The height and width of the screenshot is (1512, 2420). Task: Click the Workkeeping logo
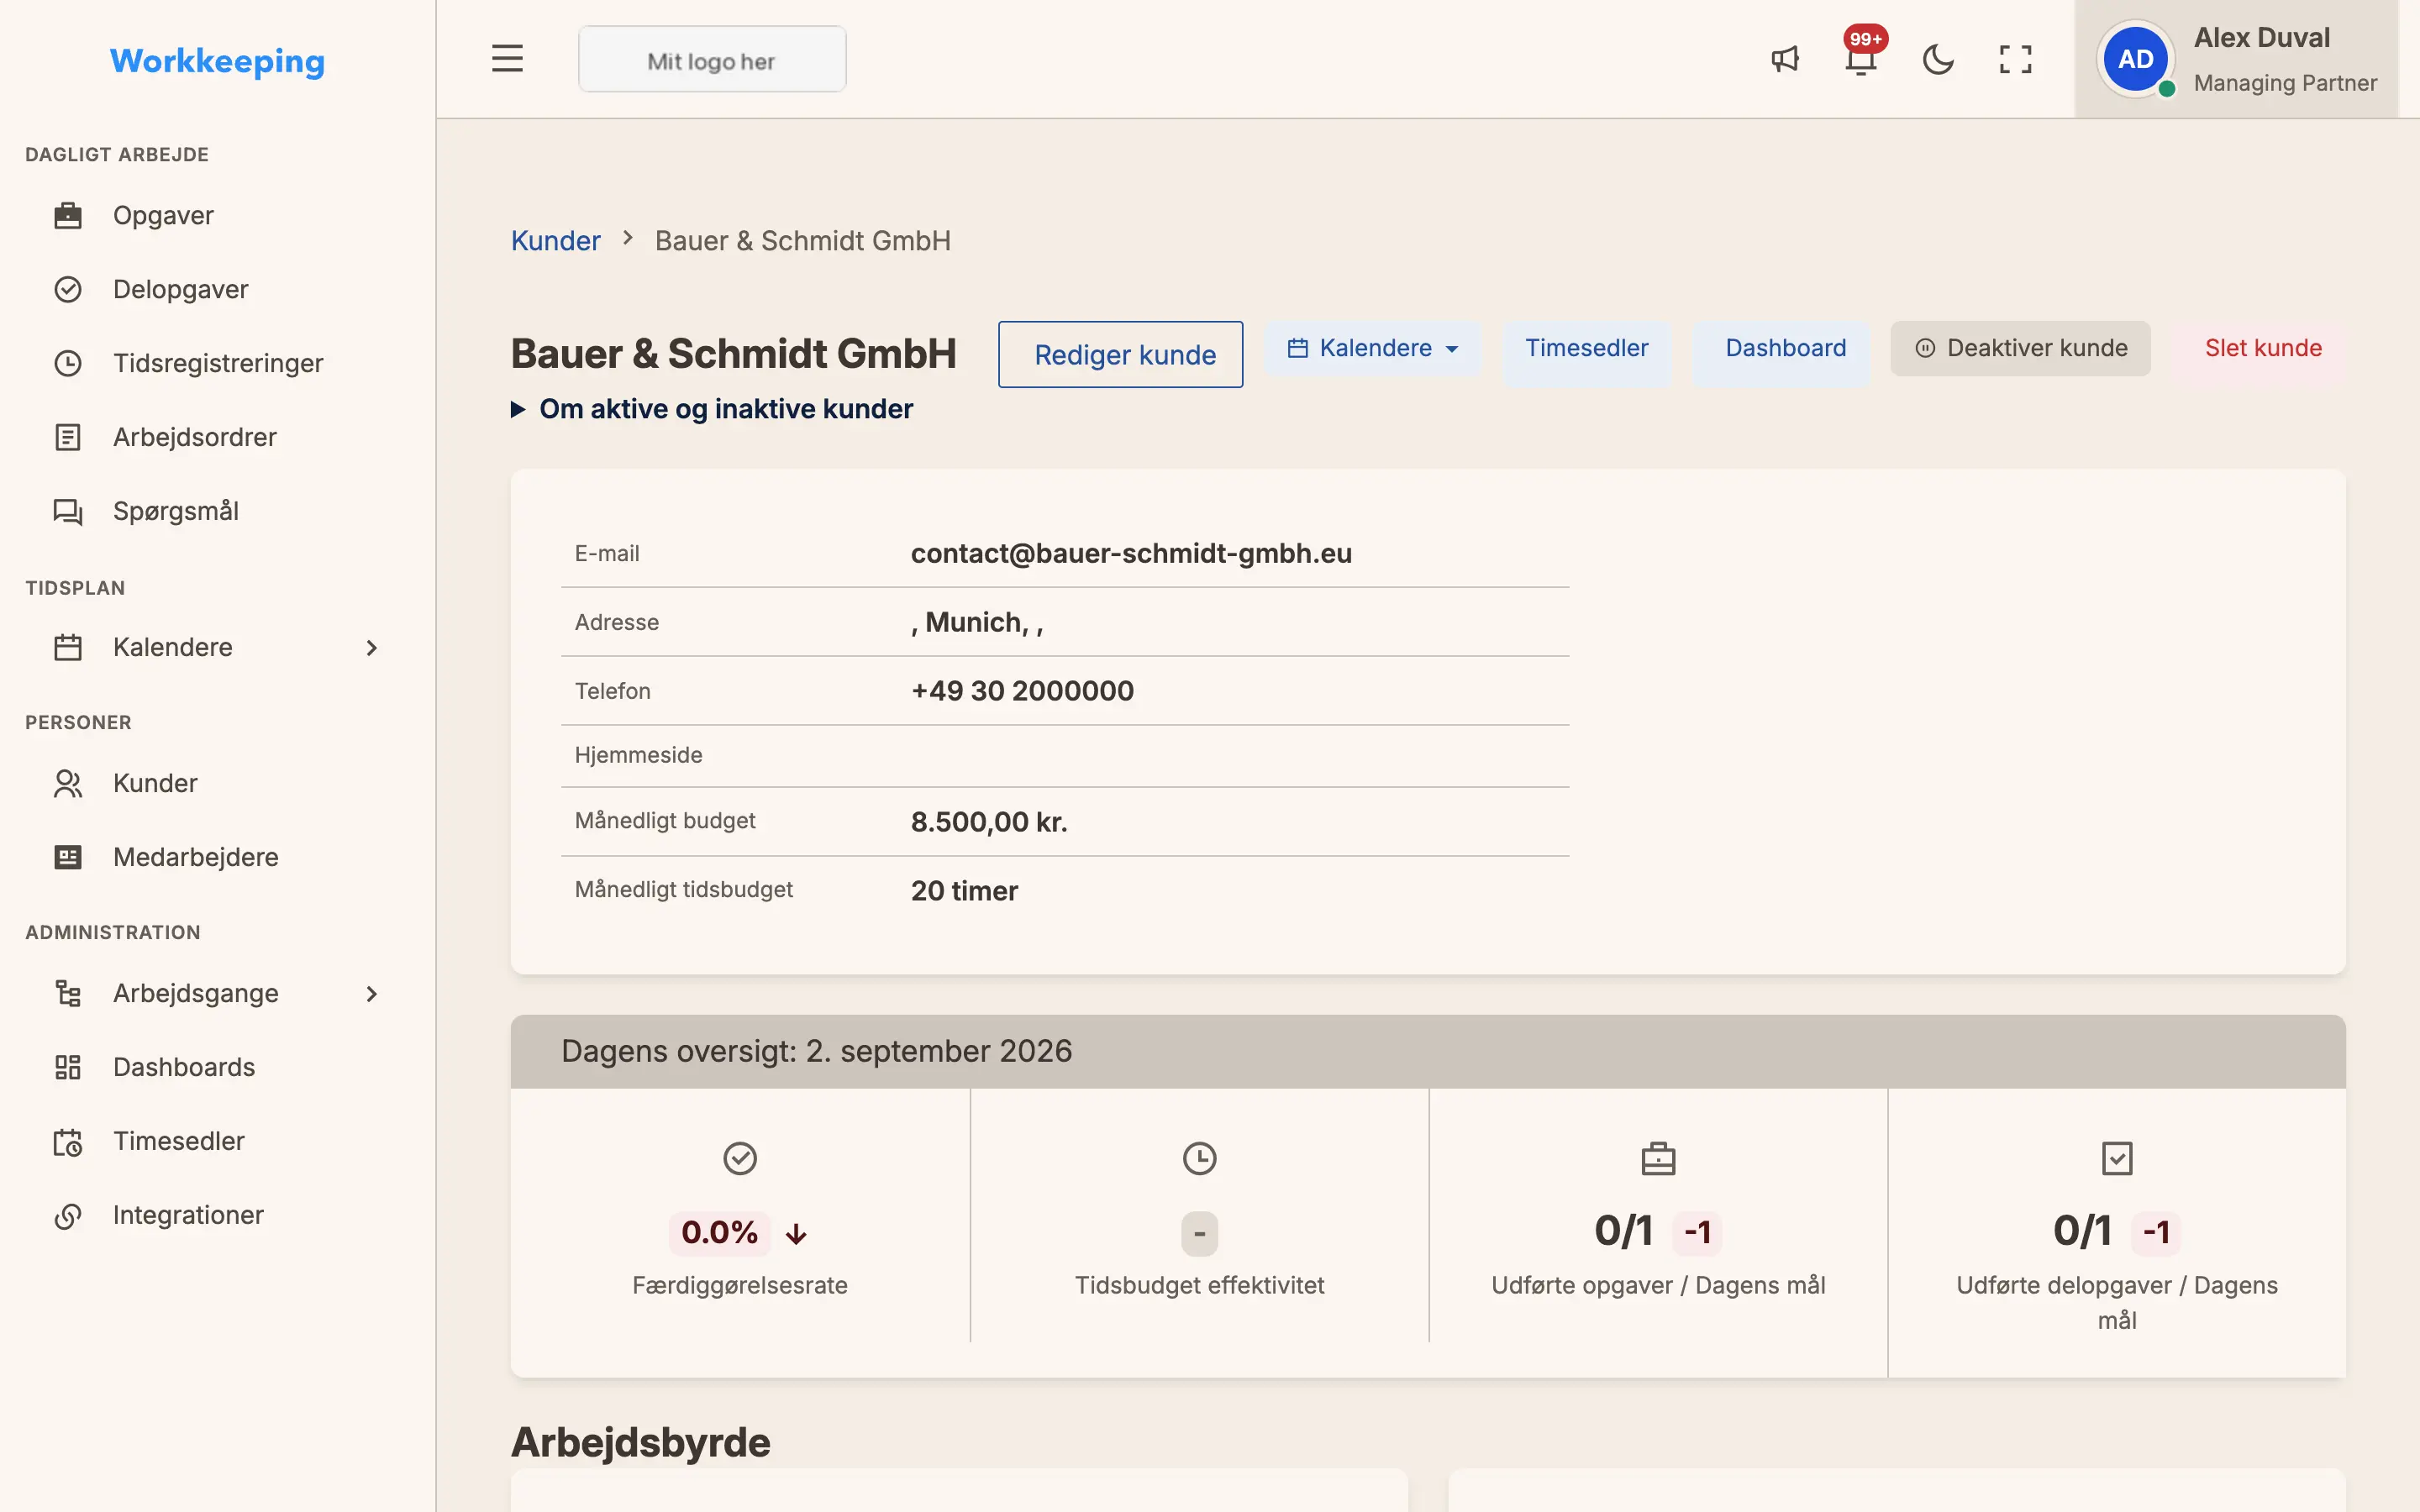pos(217,61)
